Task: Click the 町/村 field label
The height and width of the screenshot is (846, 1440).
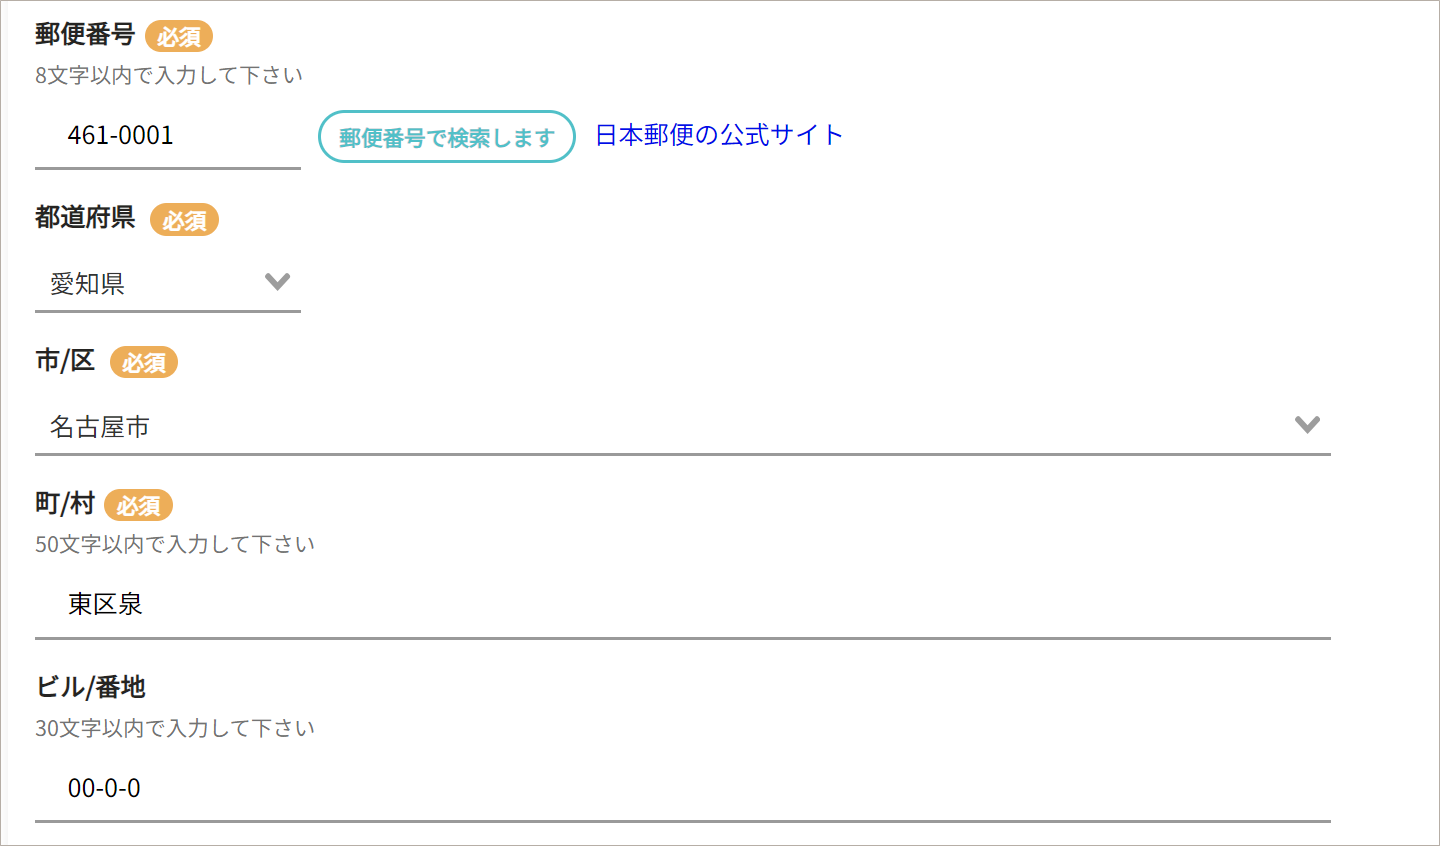Action: click(65, 503)
